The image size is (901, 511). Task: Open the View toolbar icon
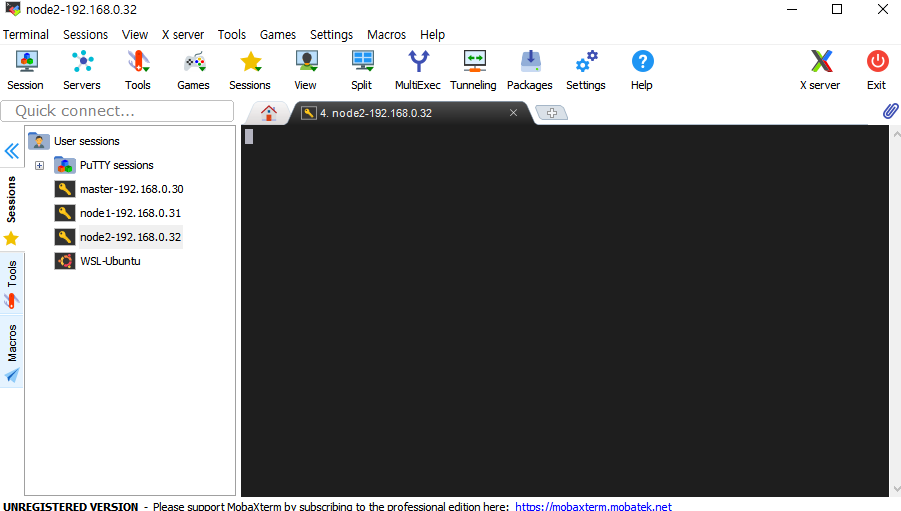click(307, 62)
